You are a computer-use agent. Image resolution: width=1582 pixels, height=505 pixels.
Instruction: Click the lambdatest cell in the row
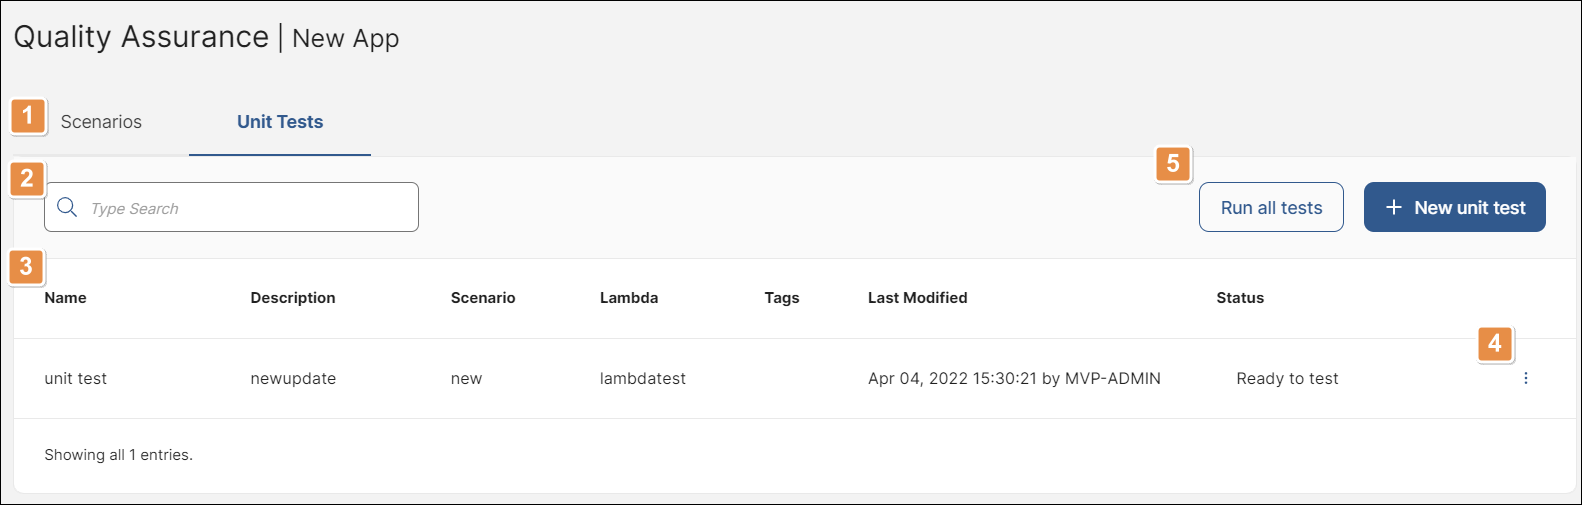click(643, 378)
